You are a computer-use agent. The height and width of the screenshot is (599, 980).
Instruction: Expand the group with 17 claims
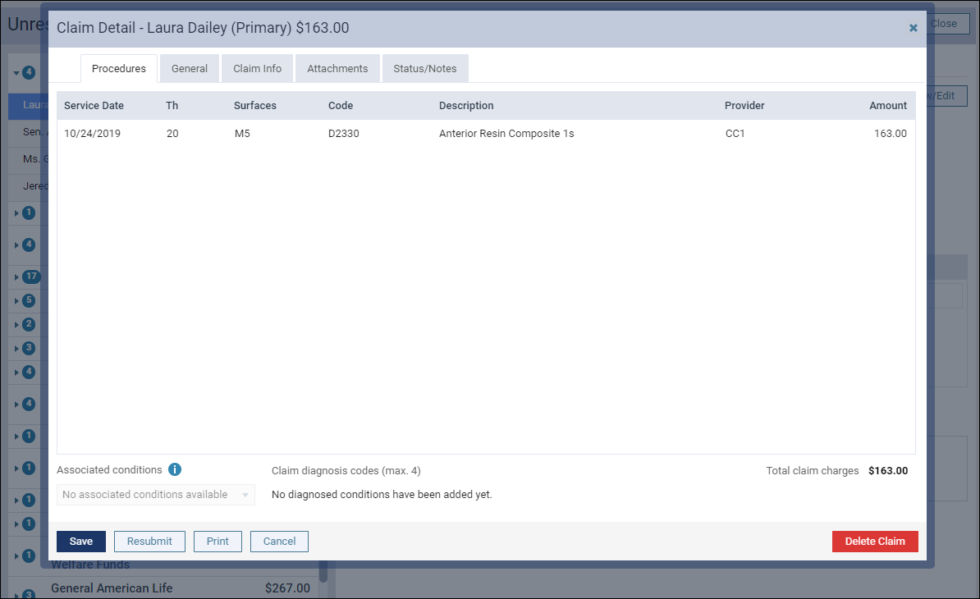pos(16,277)
